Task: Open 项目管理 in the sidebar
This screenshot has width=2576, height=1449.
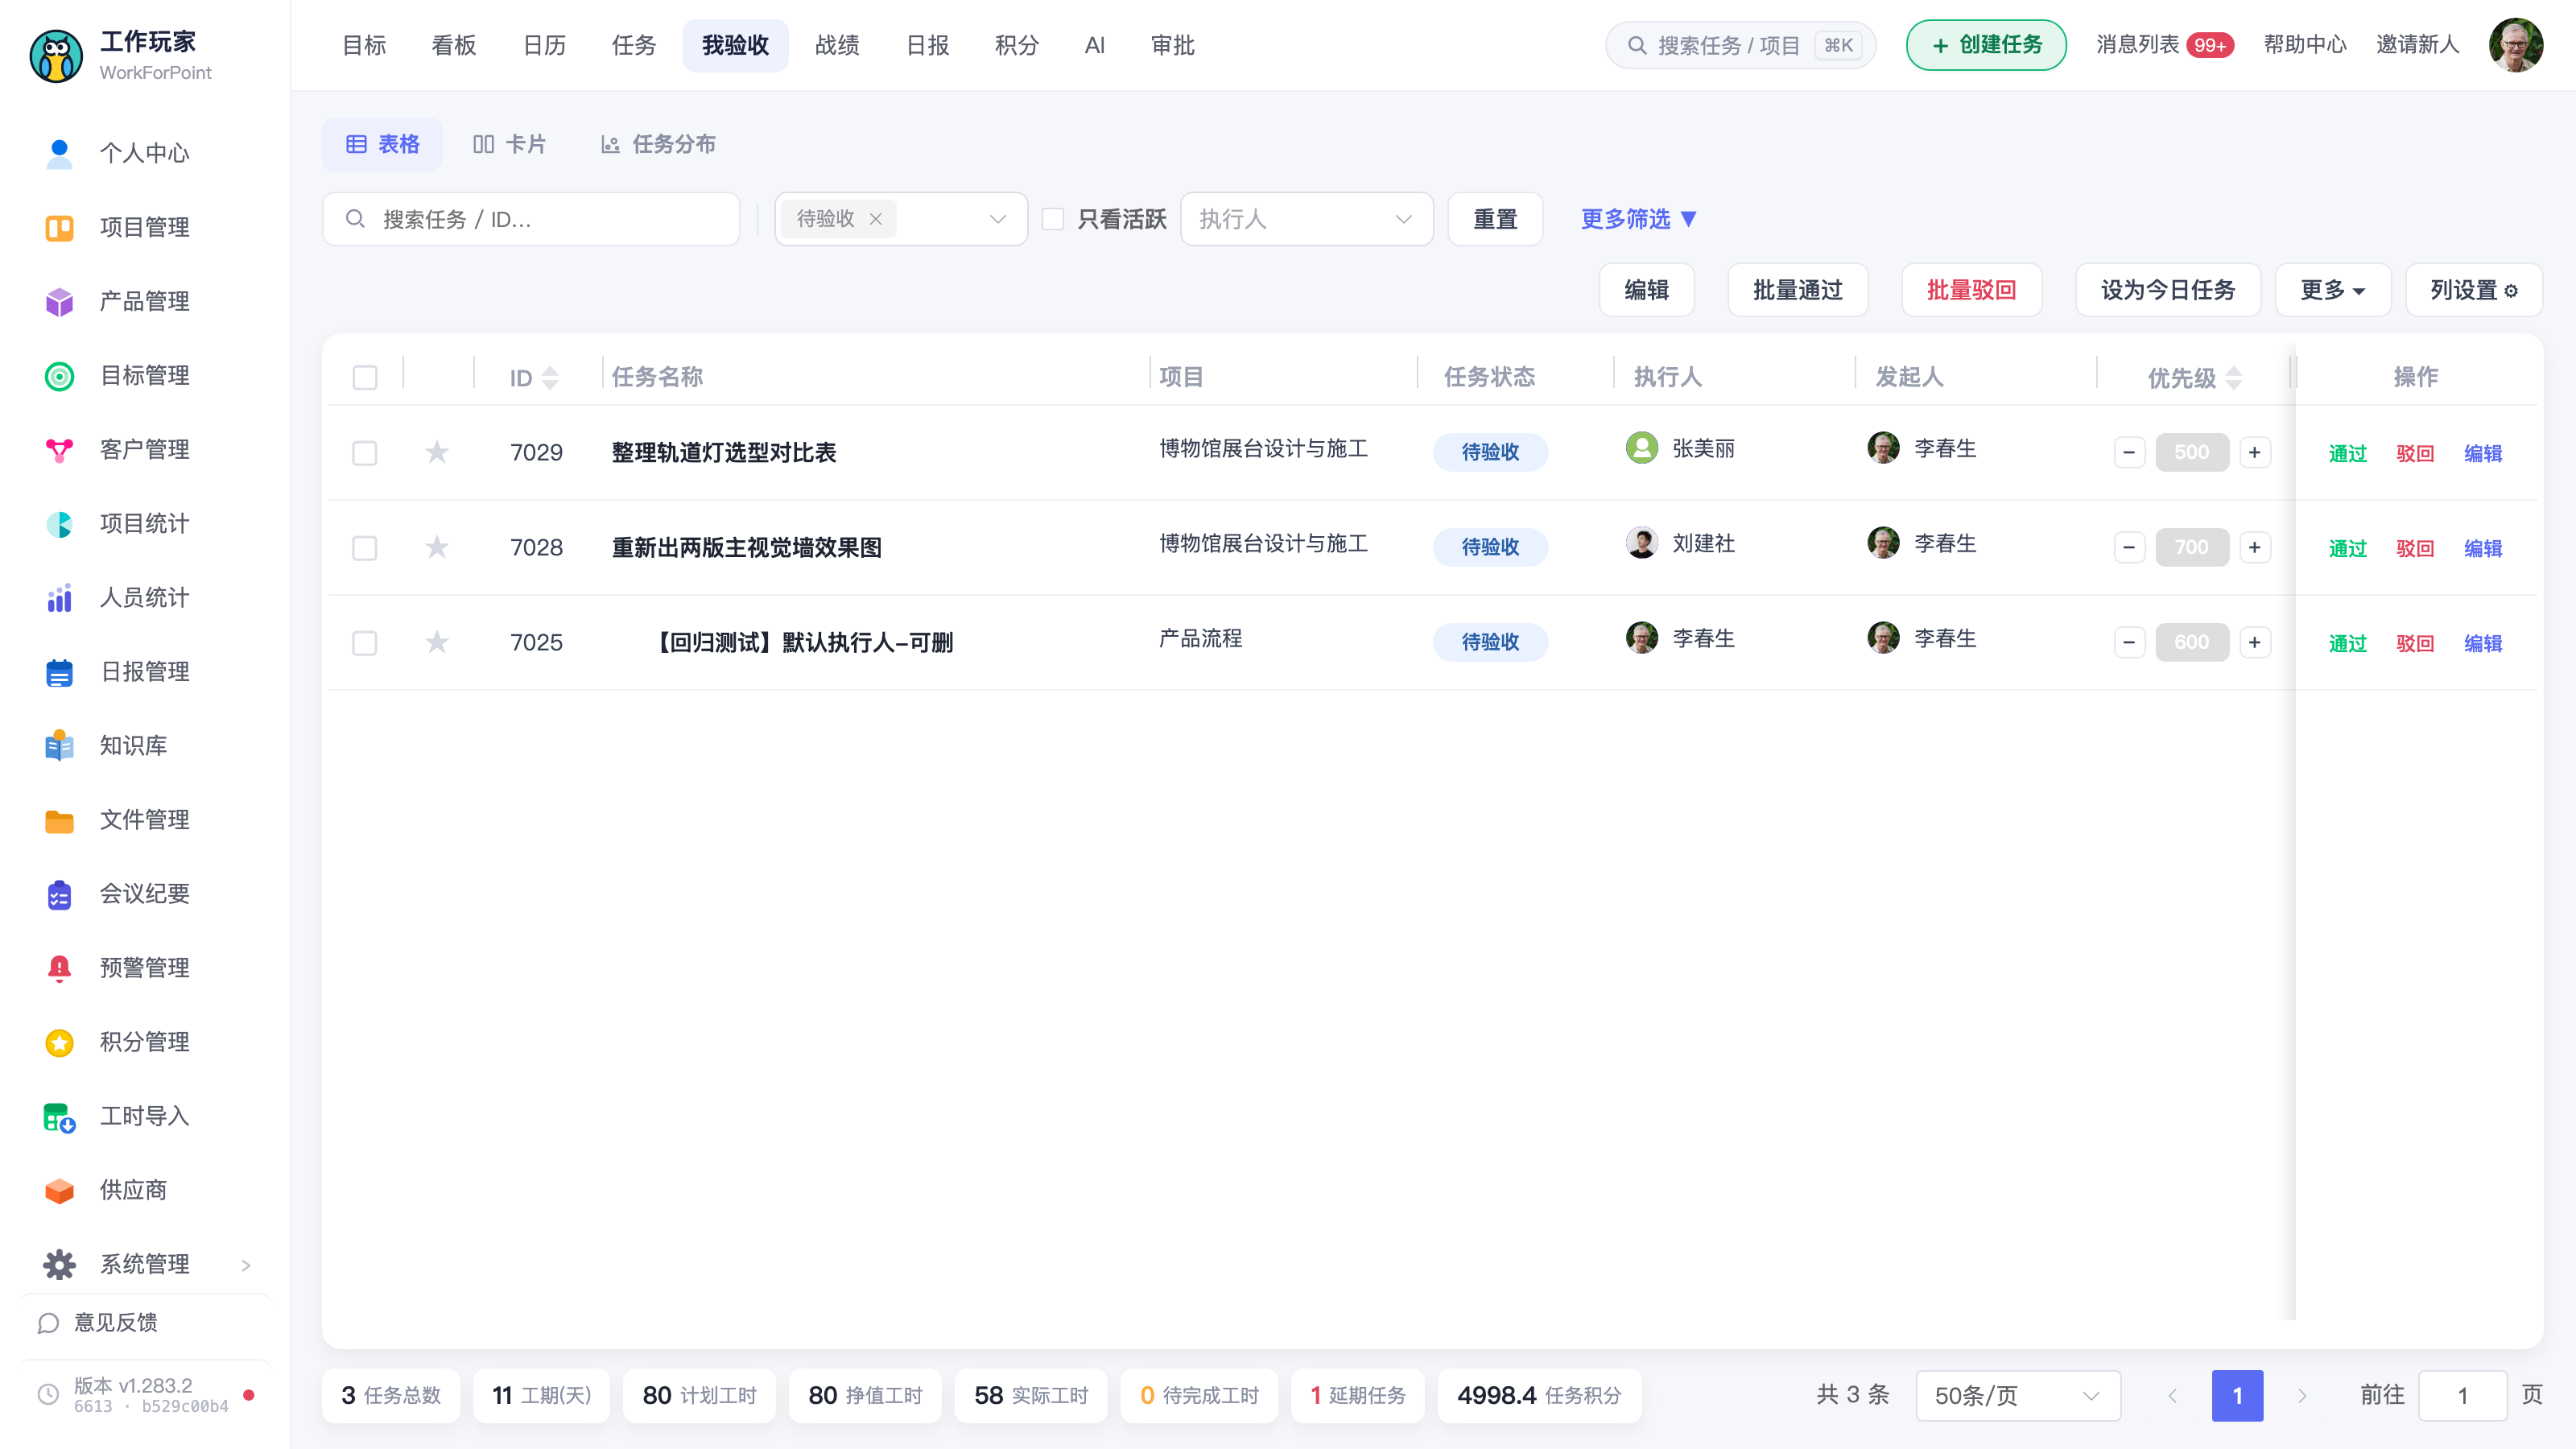Action: (x=144, y=227)
